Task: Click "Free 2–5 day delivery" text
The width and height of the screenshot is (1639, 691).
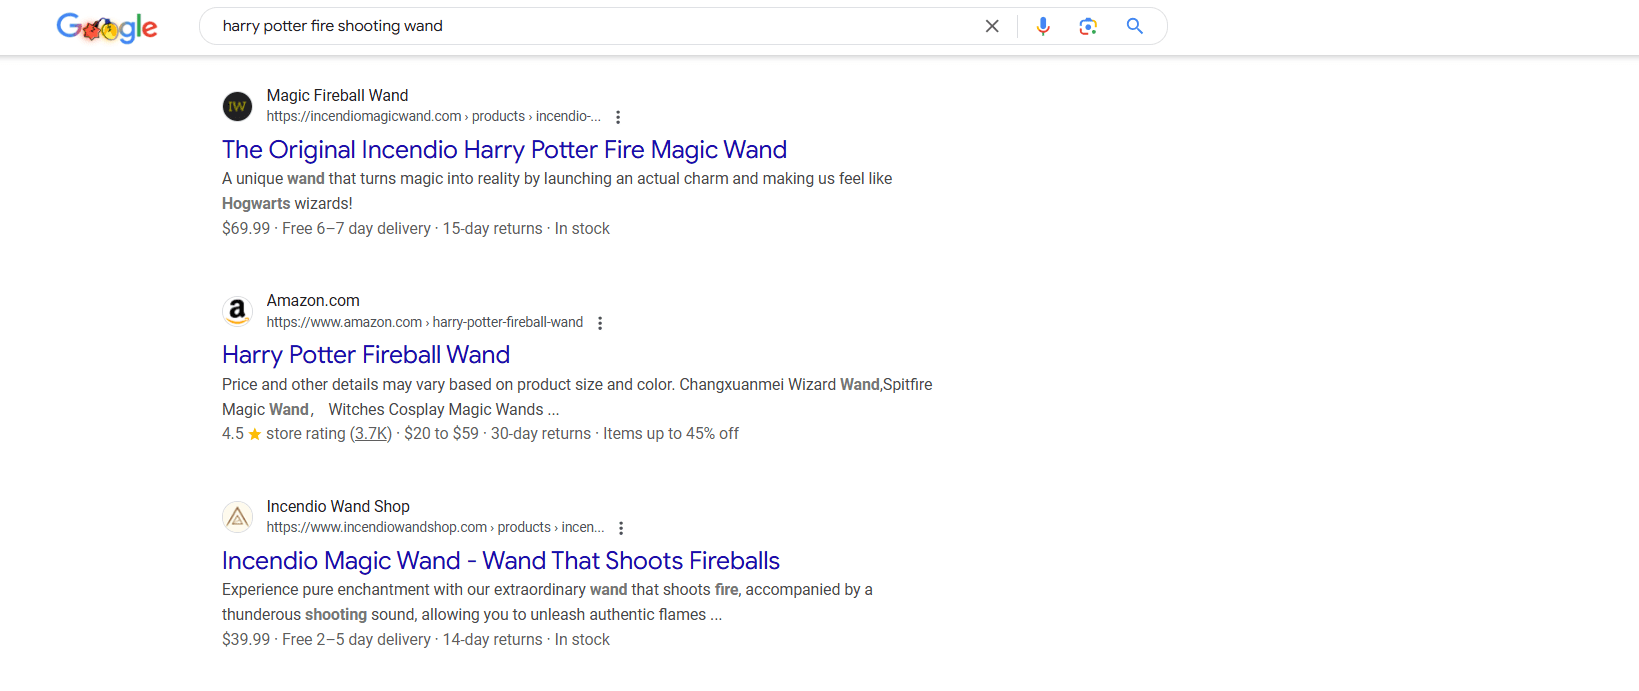Action: point(356,639)
